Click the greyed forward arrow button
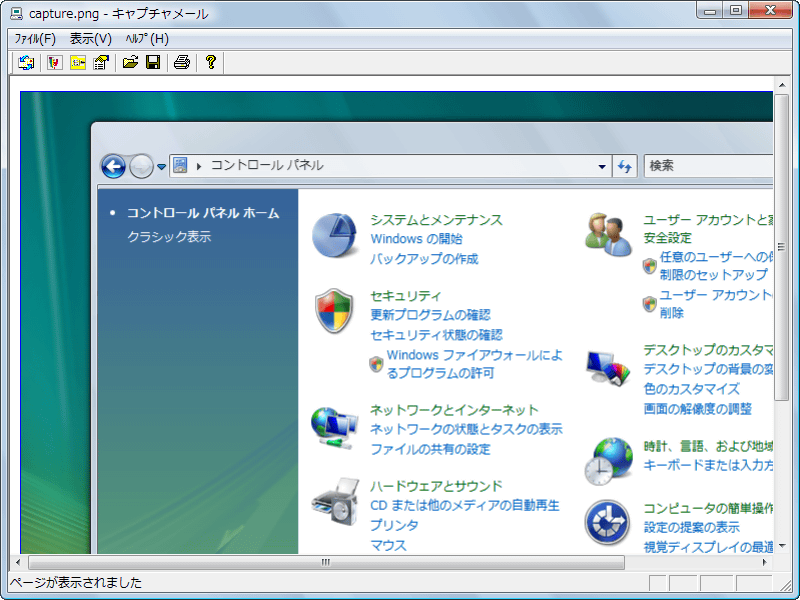The image size is (800, 600). 141,166
